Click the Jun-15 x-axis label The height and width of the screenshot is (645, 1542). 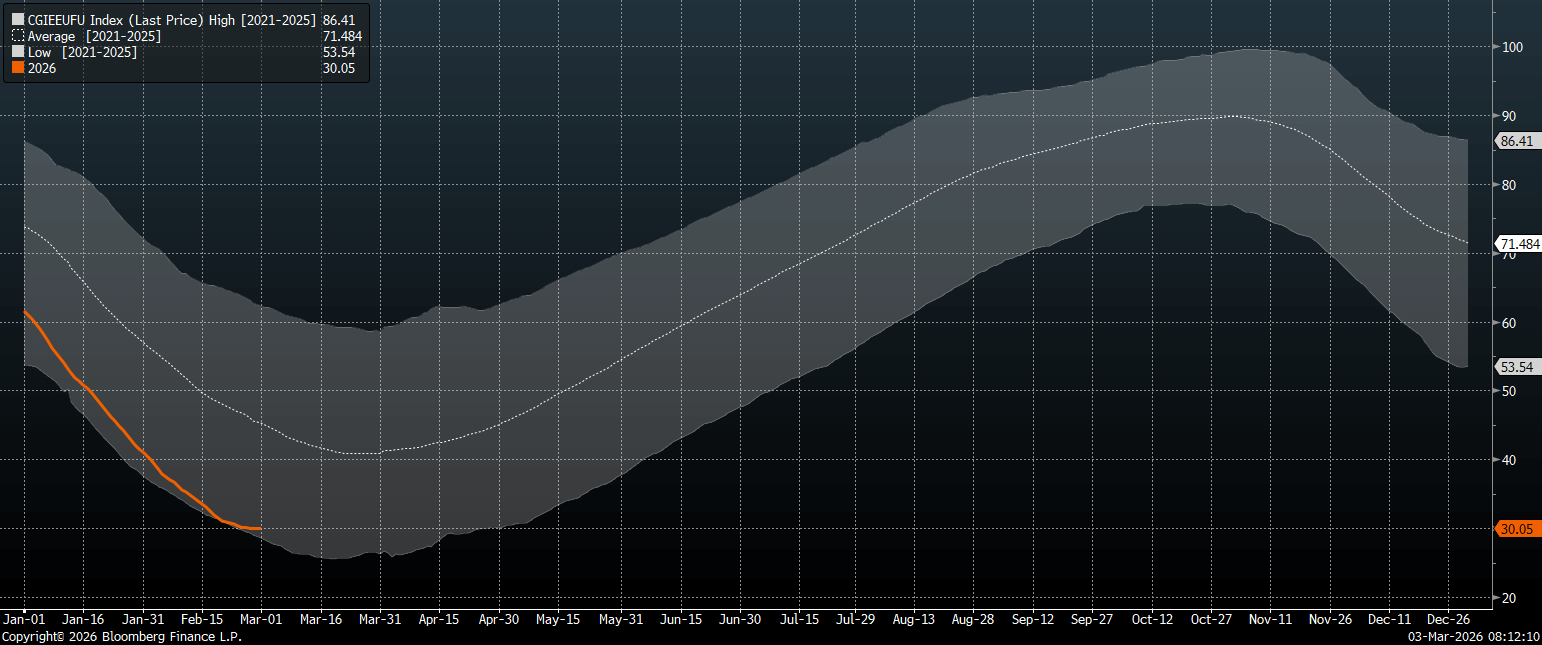coord(680,620)
